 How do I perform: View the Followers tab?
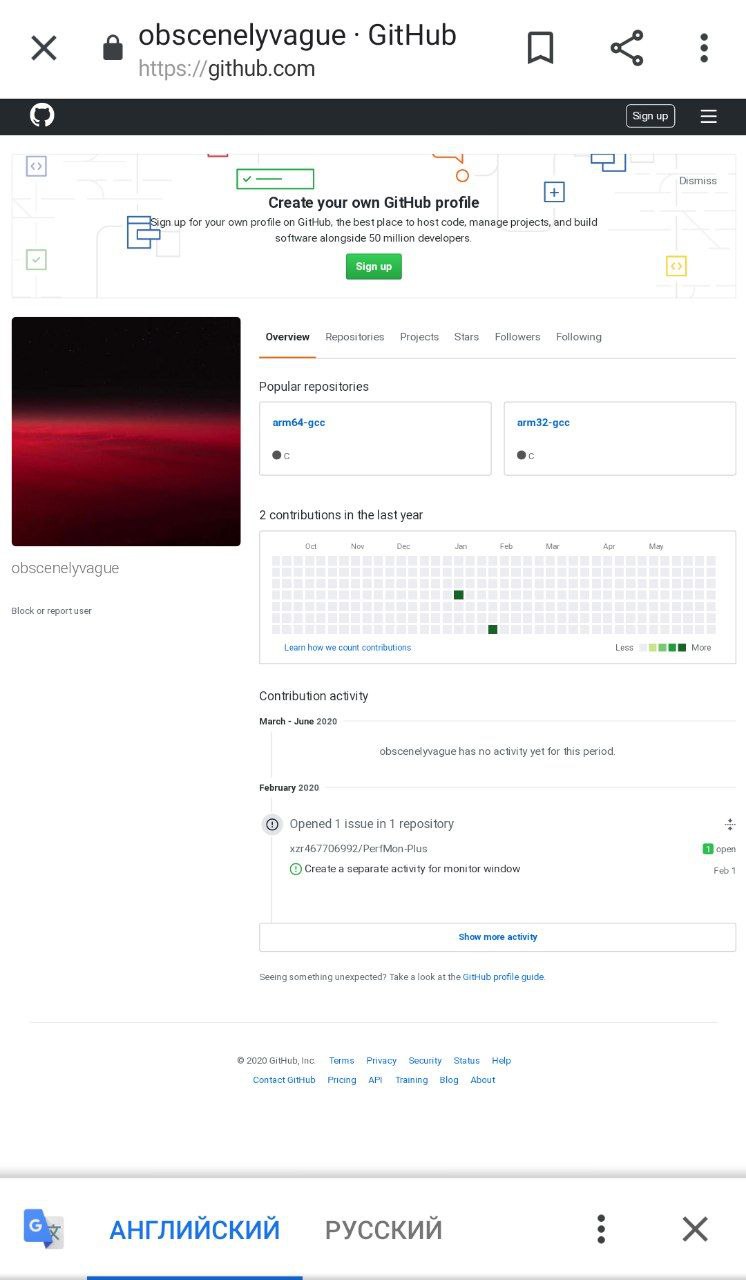(517, 337)
